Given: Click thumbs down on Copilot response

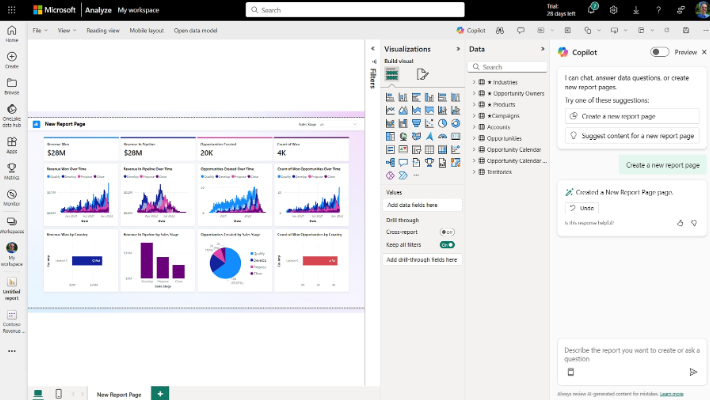Looking at the screenshot, I should [694, 223].
